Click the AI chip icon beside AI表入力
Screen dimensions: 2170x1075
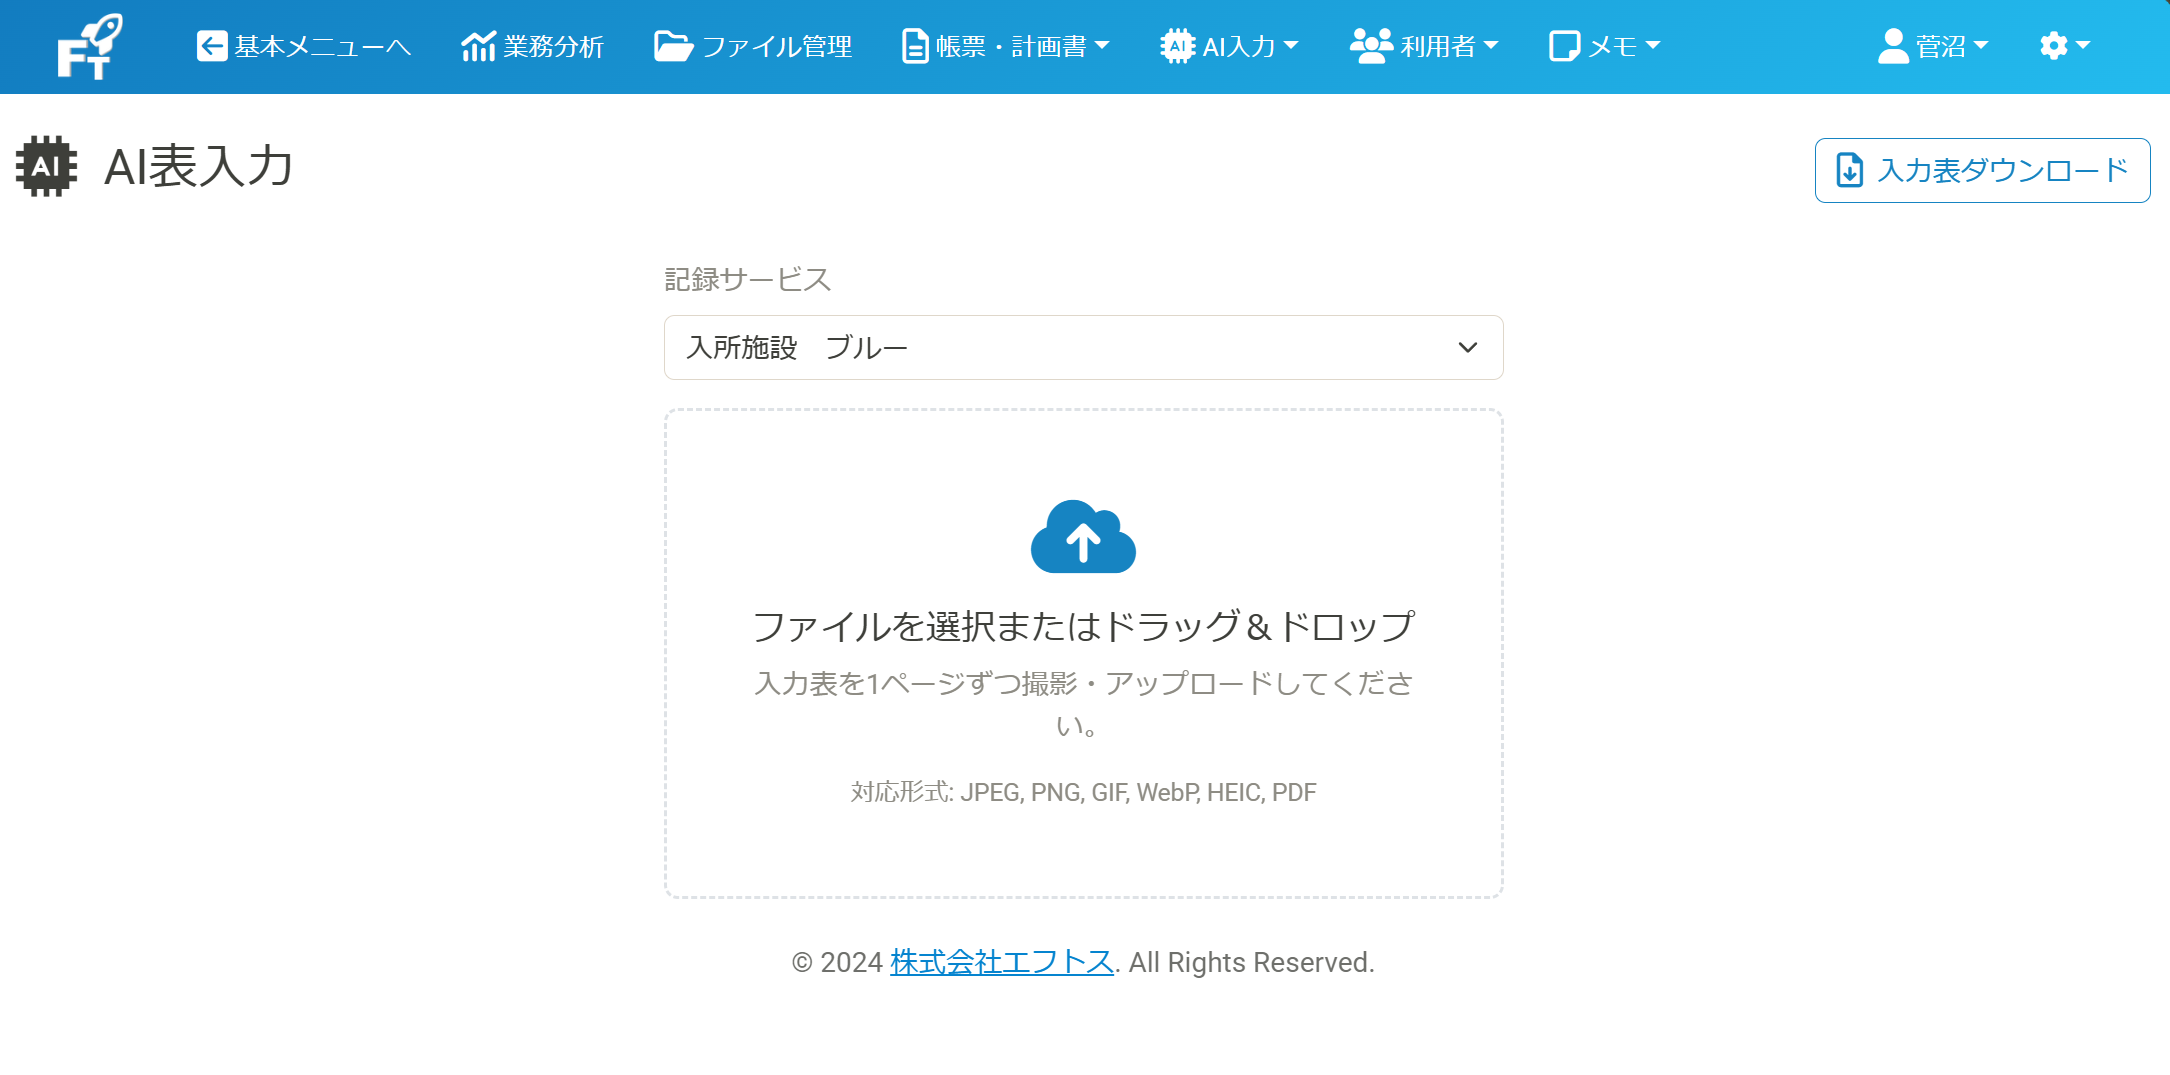[46, 167]
